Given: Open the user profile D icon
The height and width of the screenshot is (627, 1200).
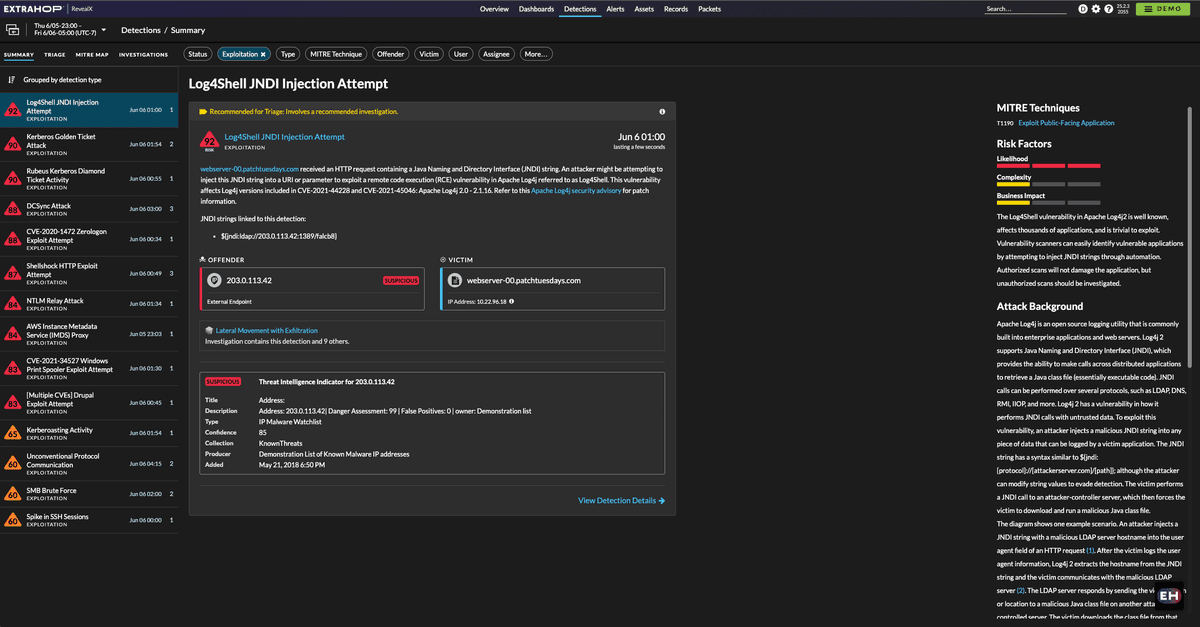Looking at the screenshot, I should click(x=1083, y=9).
